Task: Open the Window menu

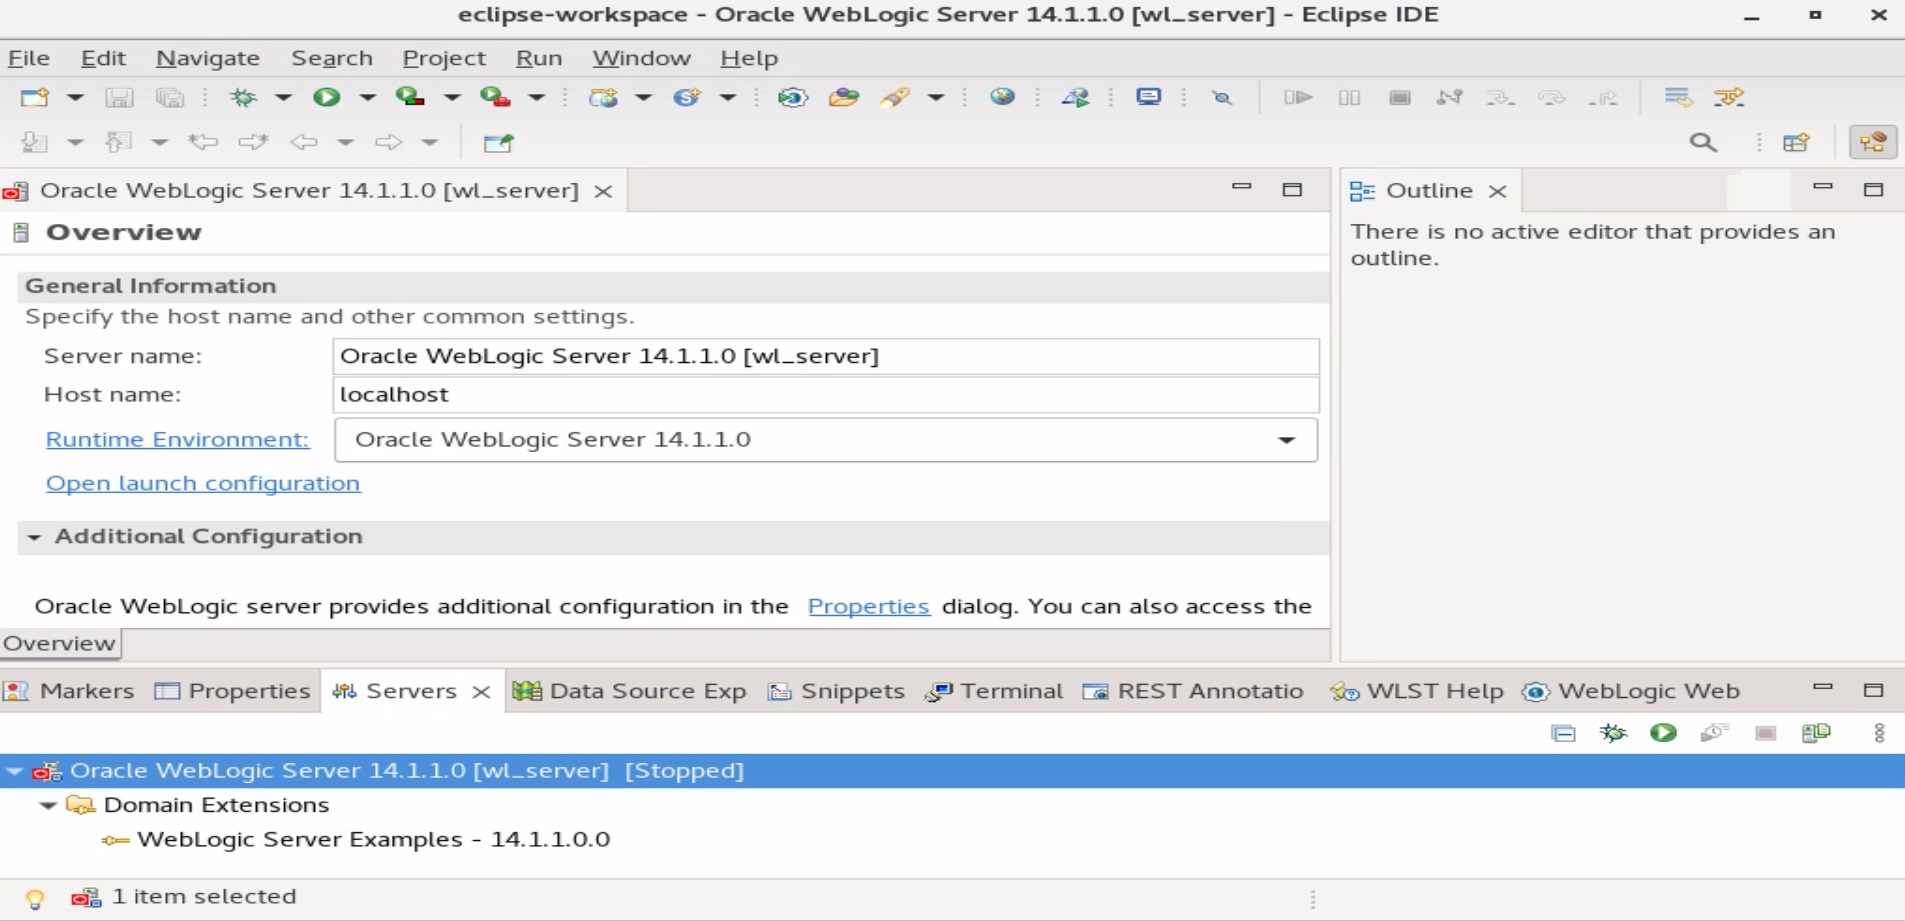Action: click(x=641, y=58)
